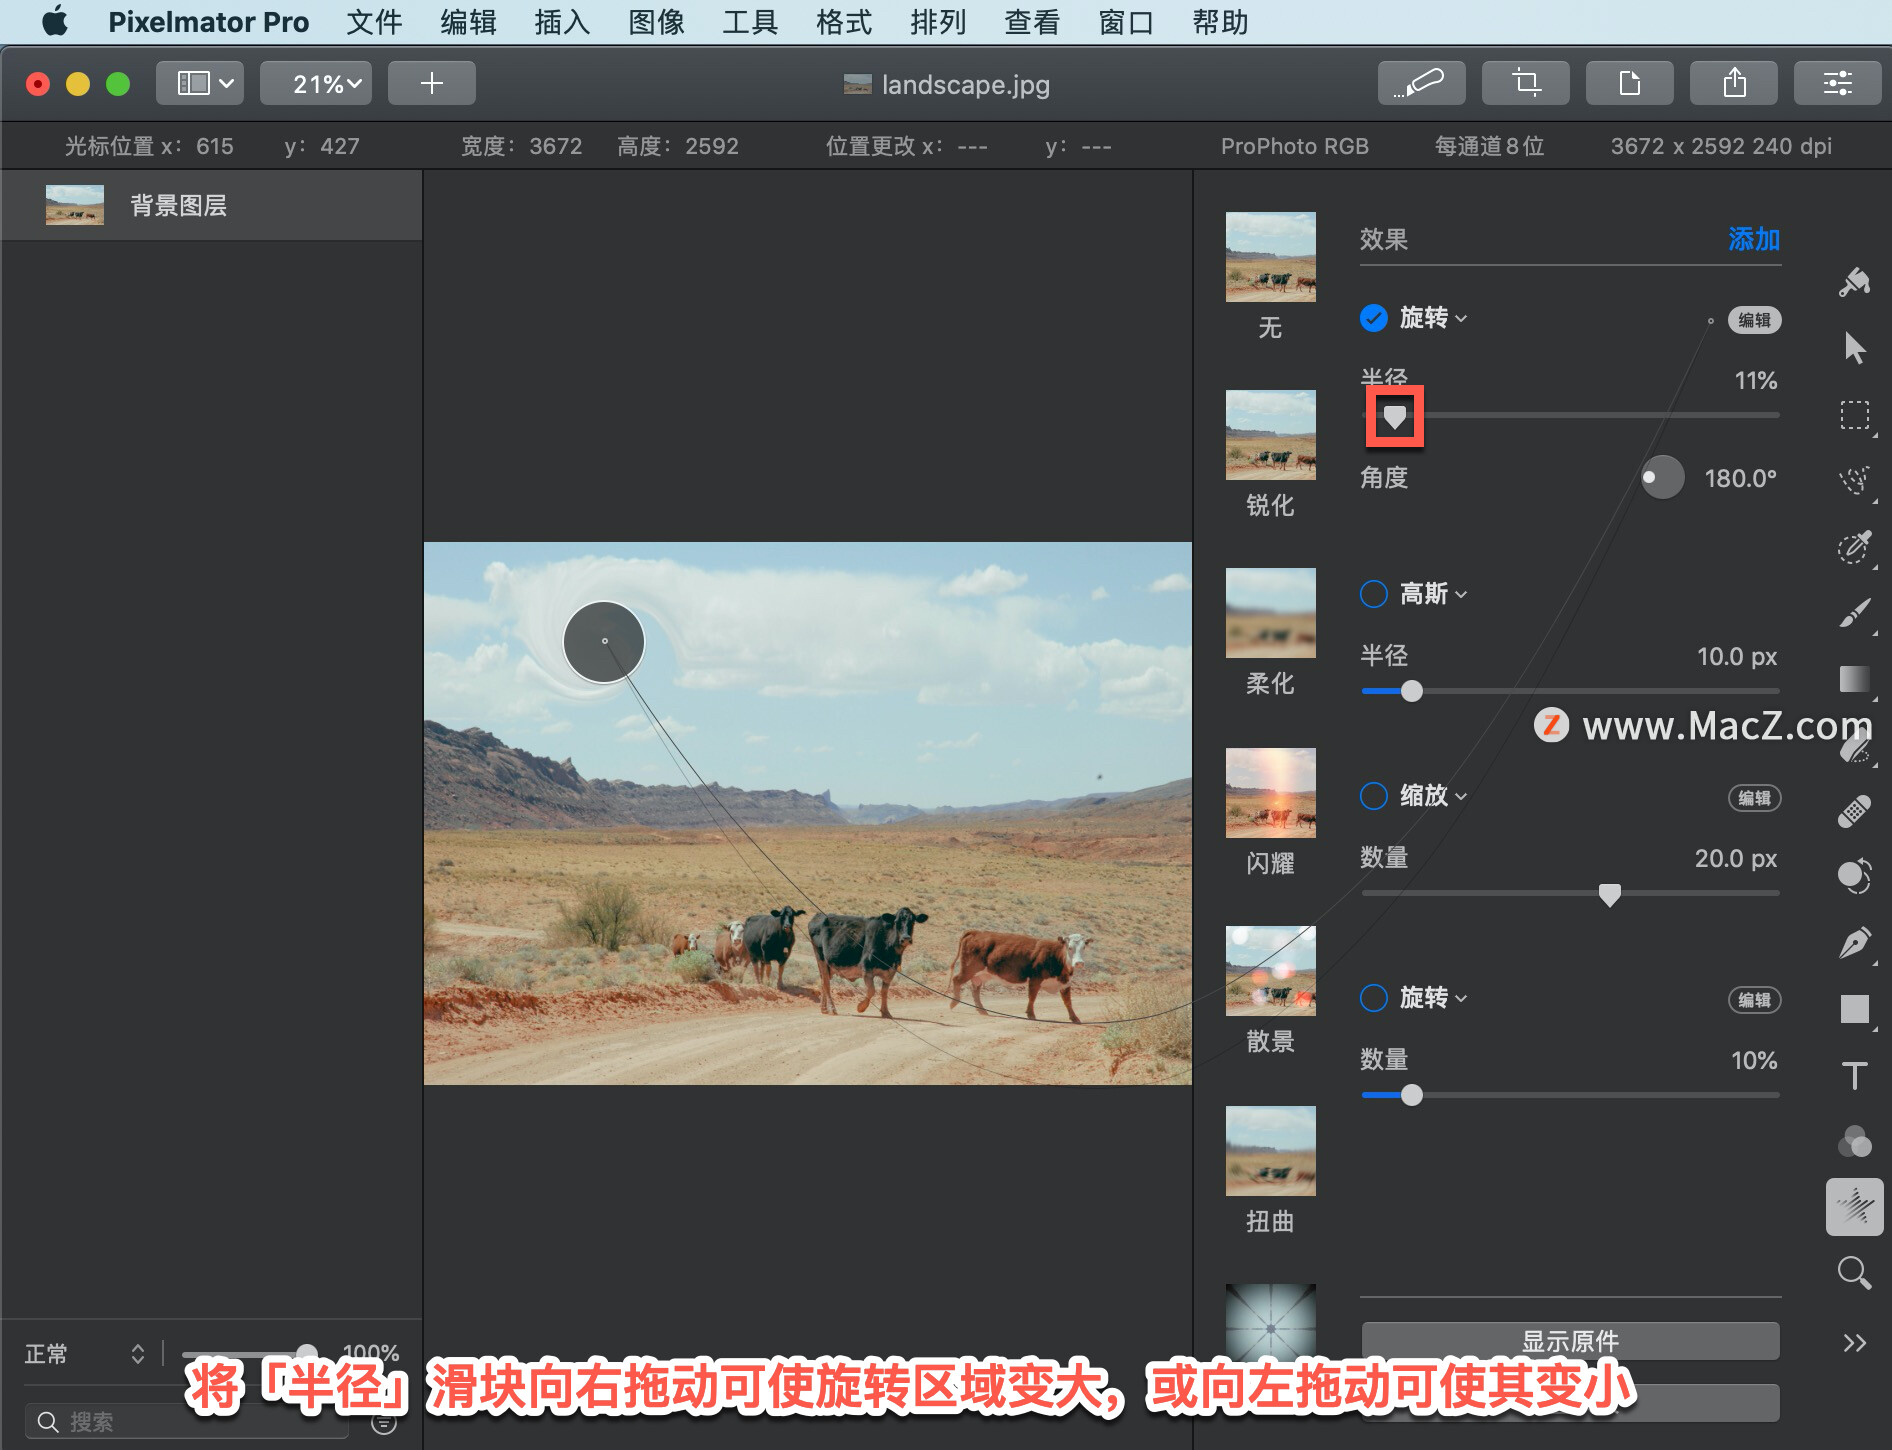Select the 散景 effect preset thumbnail

pos(1270,971)
